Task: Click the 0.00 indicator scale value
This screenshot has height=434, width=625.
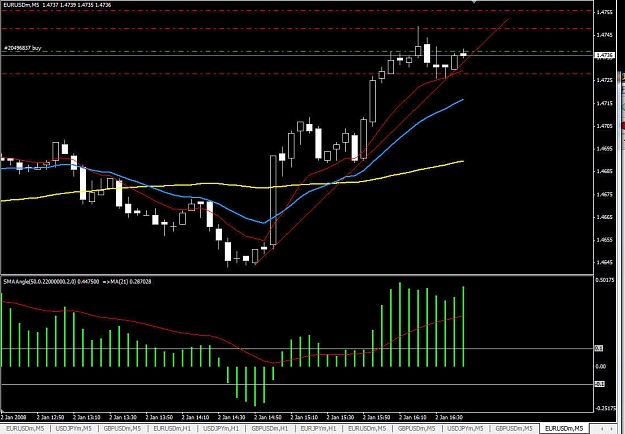Action: tap(601, 367)
